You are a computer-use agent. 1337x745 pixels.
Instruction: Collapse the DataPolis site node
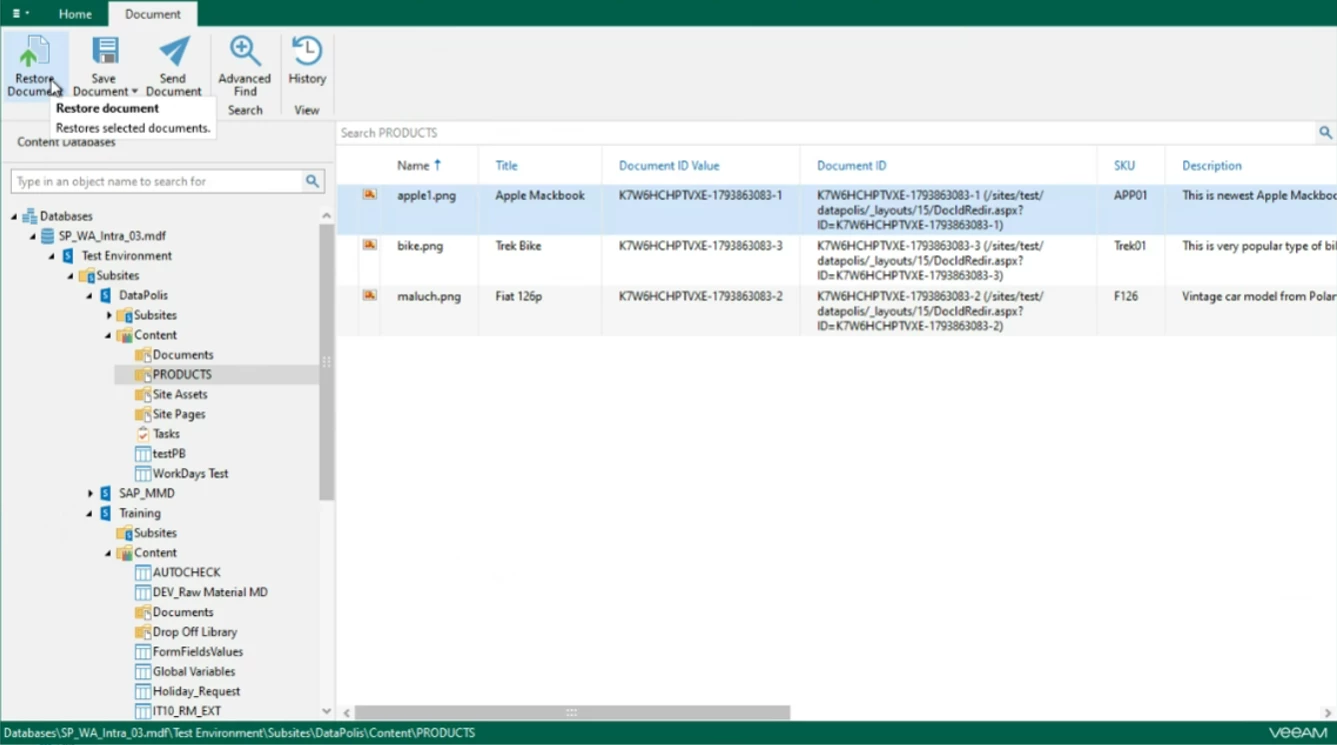pos(90,296)
